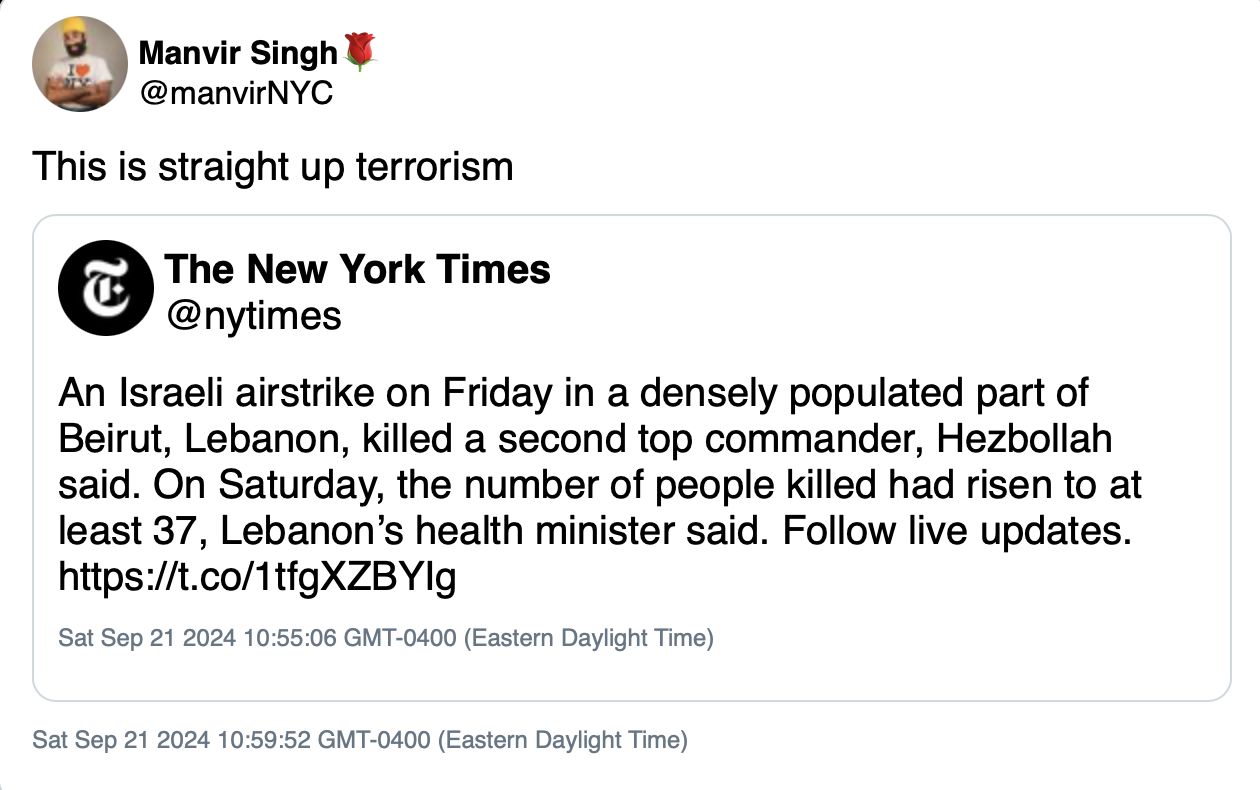Click the rose emoji beside Manvir Singh
The image size is (1260, 790).
tap(359, 51)
